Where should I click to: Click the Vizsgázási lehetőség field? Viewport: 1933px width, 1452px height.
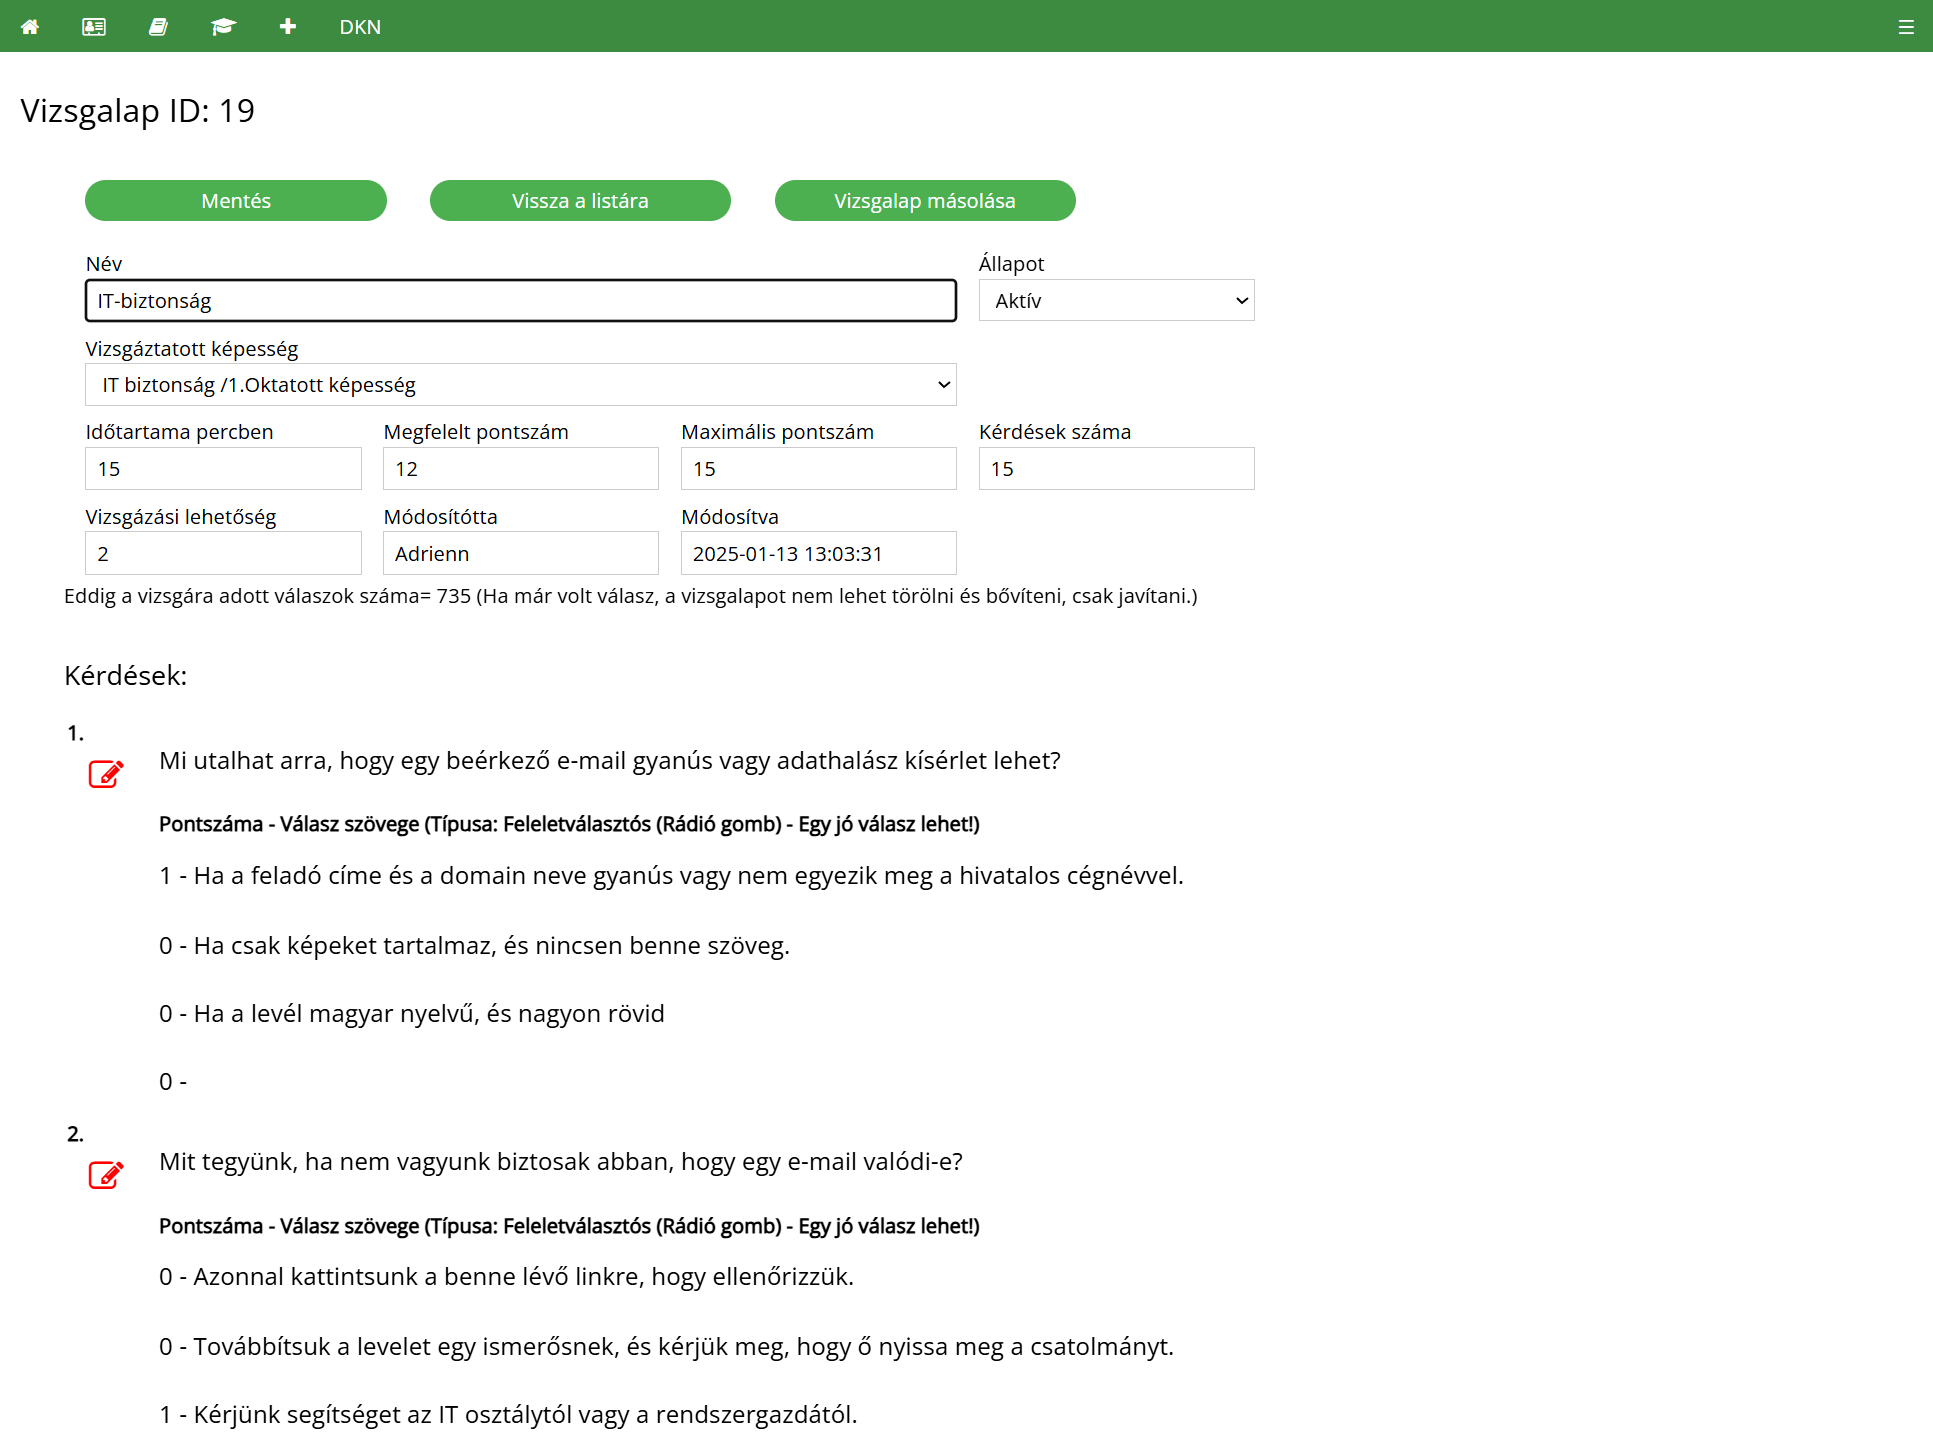click(223, 554)
